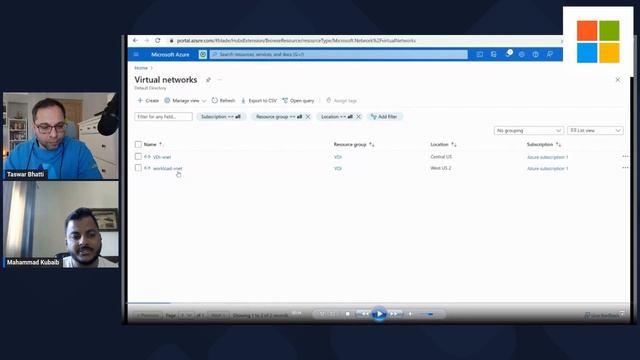The image size is (640, 360).
Task: Open the more options ellipsis for VDI-vnet row
Action: click(x=625, y=156)
